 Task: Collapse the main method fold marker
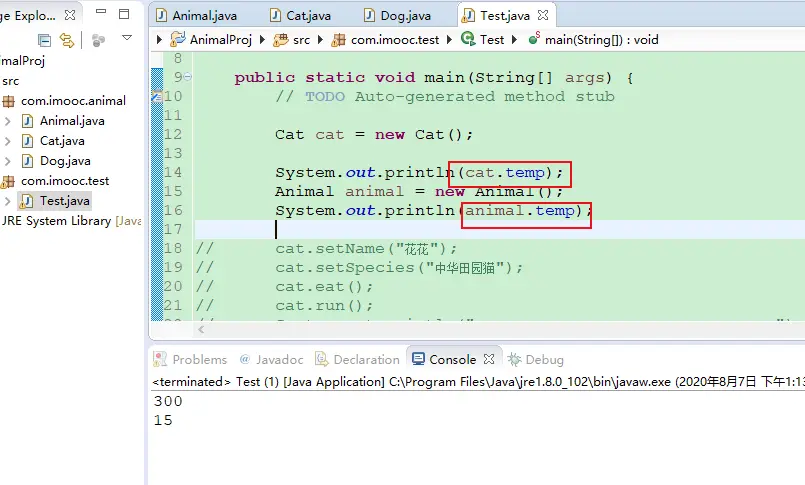pos(189,78)
